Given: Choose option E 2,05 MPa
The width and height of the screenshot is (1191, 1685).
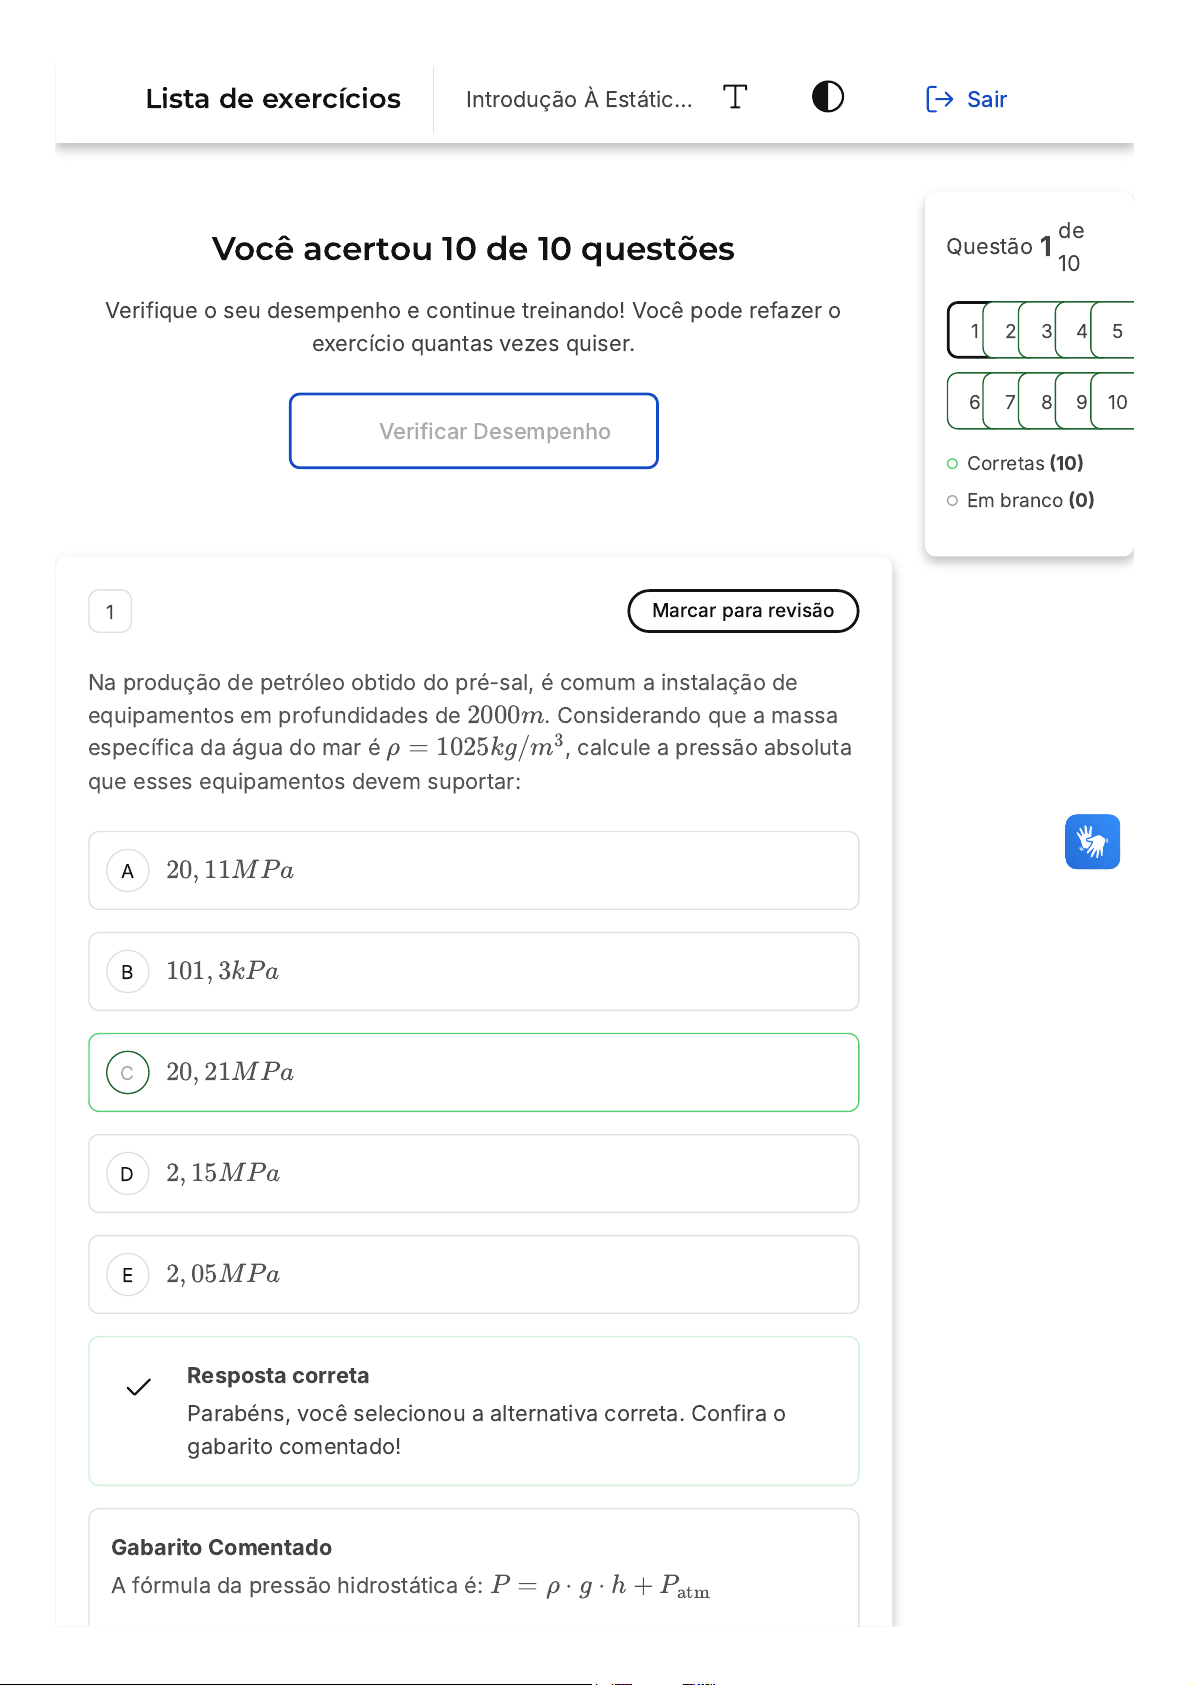Looking at the screenshot, I should 473,1274.
